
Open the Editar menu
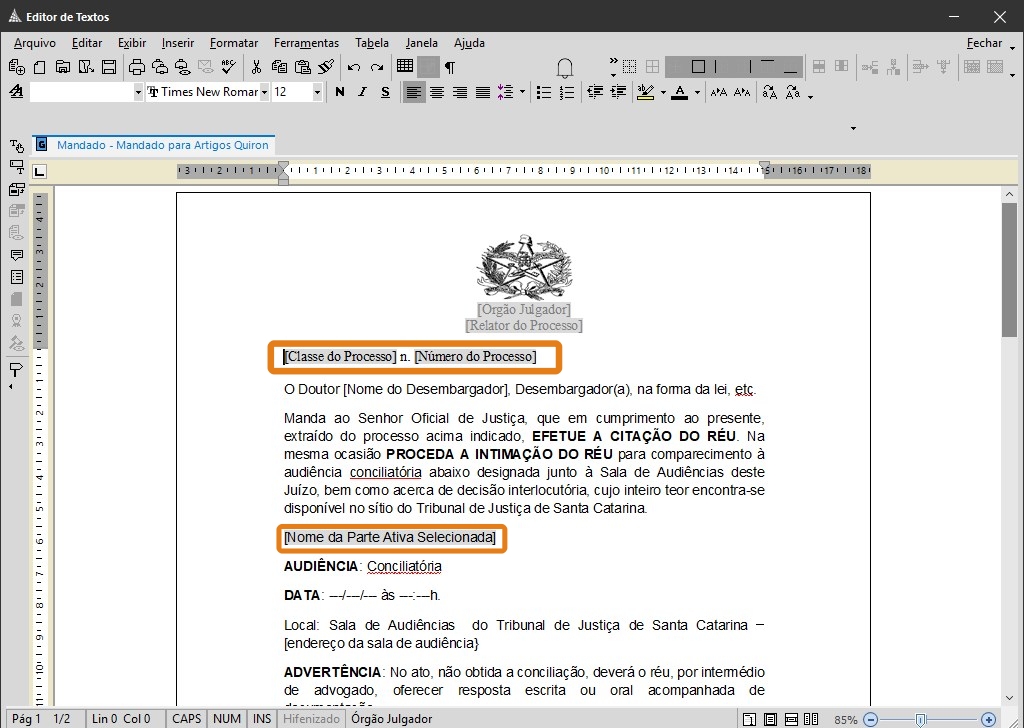[87, 43]
